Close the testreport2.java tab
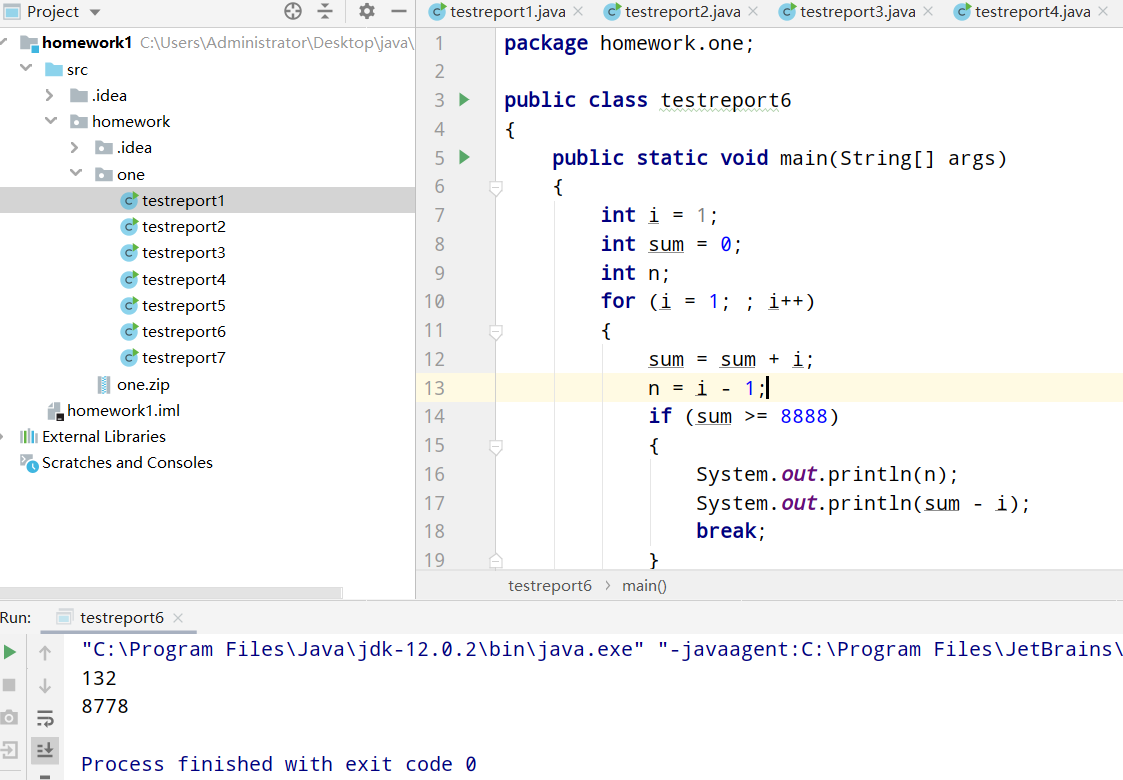Viewport: 1123px width, 780px height. click(753, 11)
